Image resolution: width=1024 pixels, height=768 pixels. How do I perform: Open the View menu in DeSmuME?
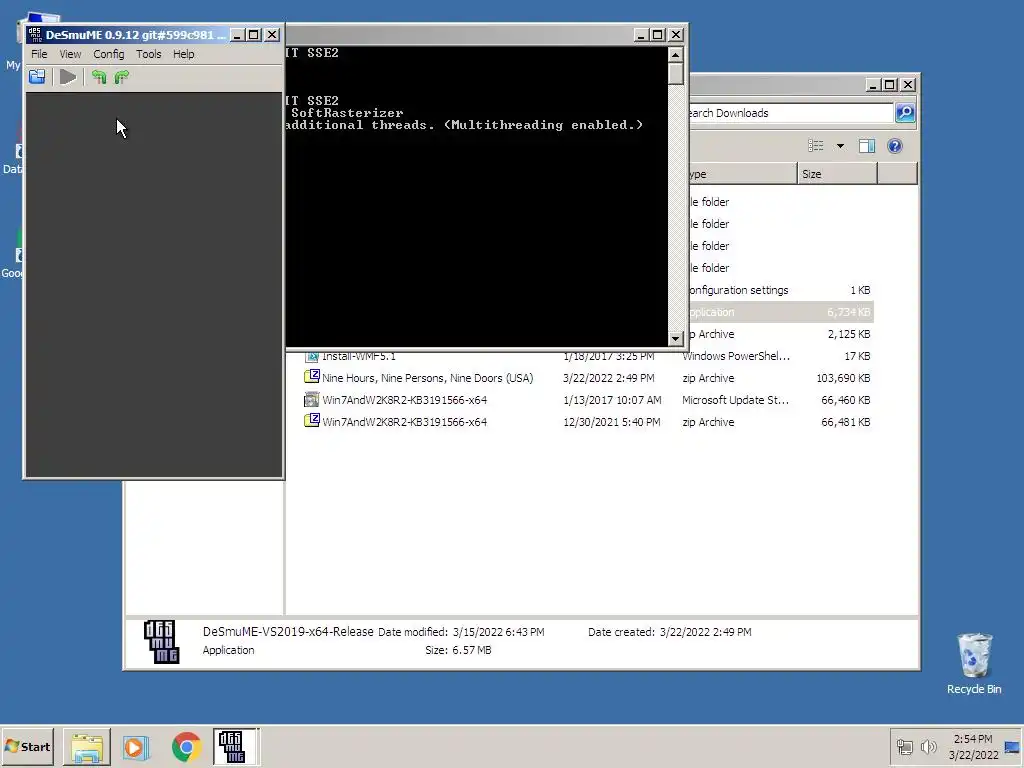tap(71, 54)
